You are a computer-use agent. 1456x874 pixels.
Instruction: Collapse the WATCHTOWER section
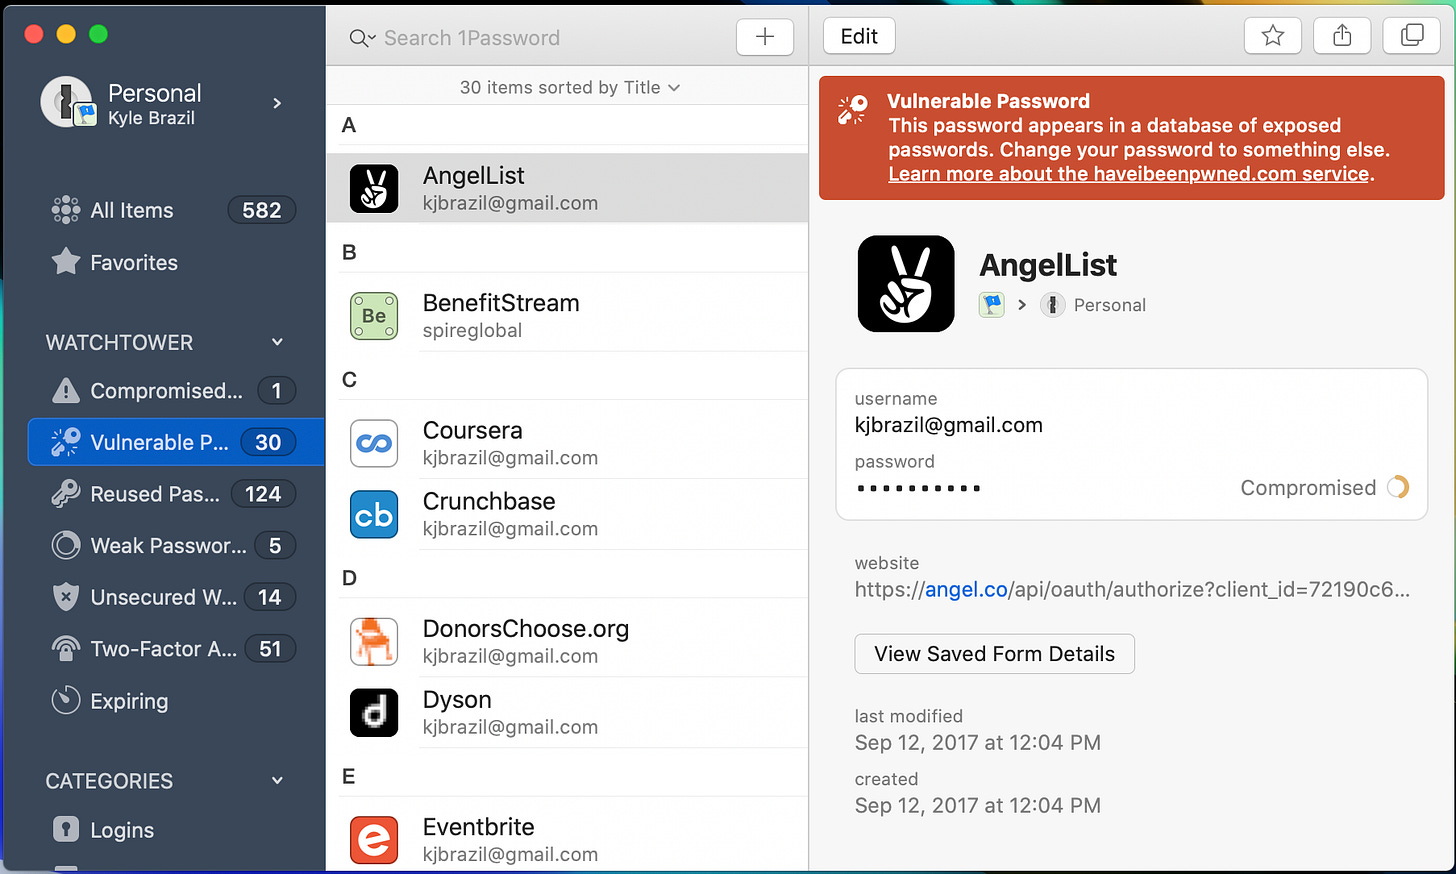click(x=277, y=342)
